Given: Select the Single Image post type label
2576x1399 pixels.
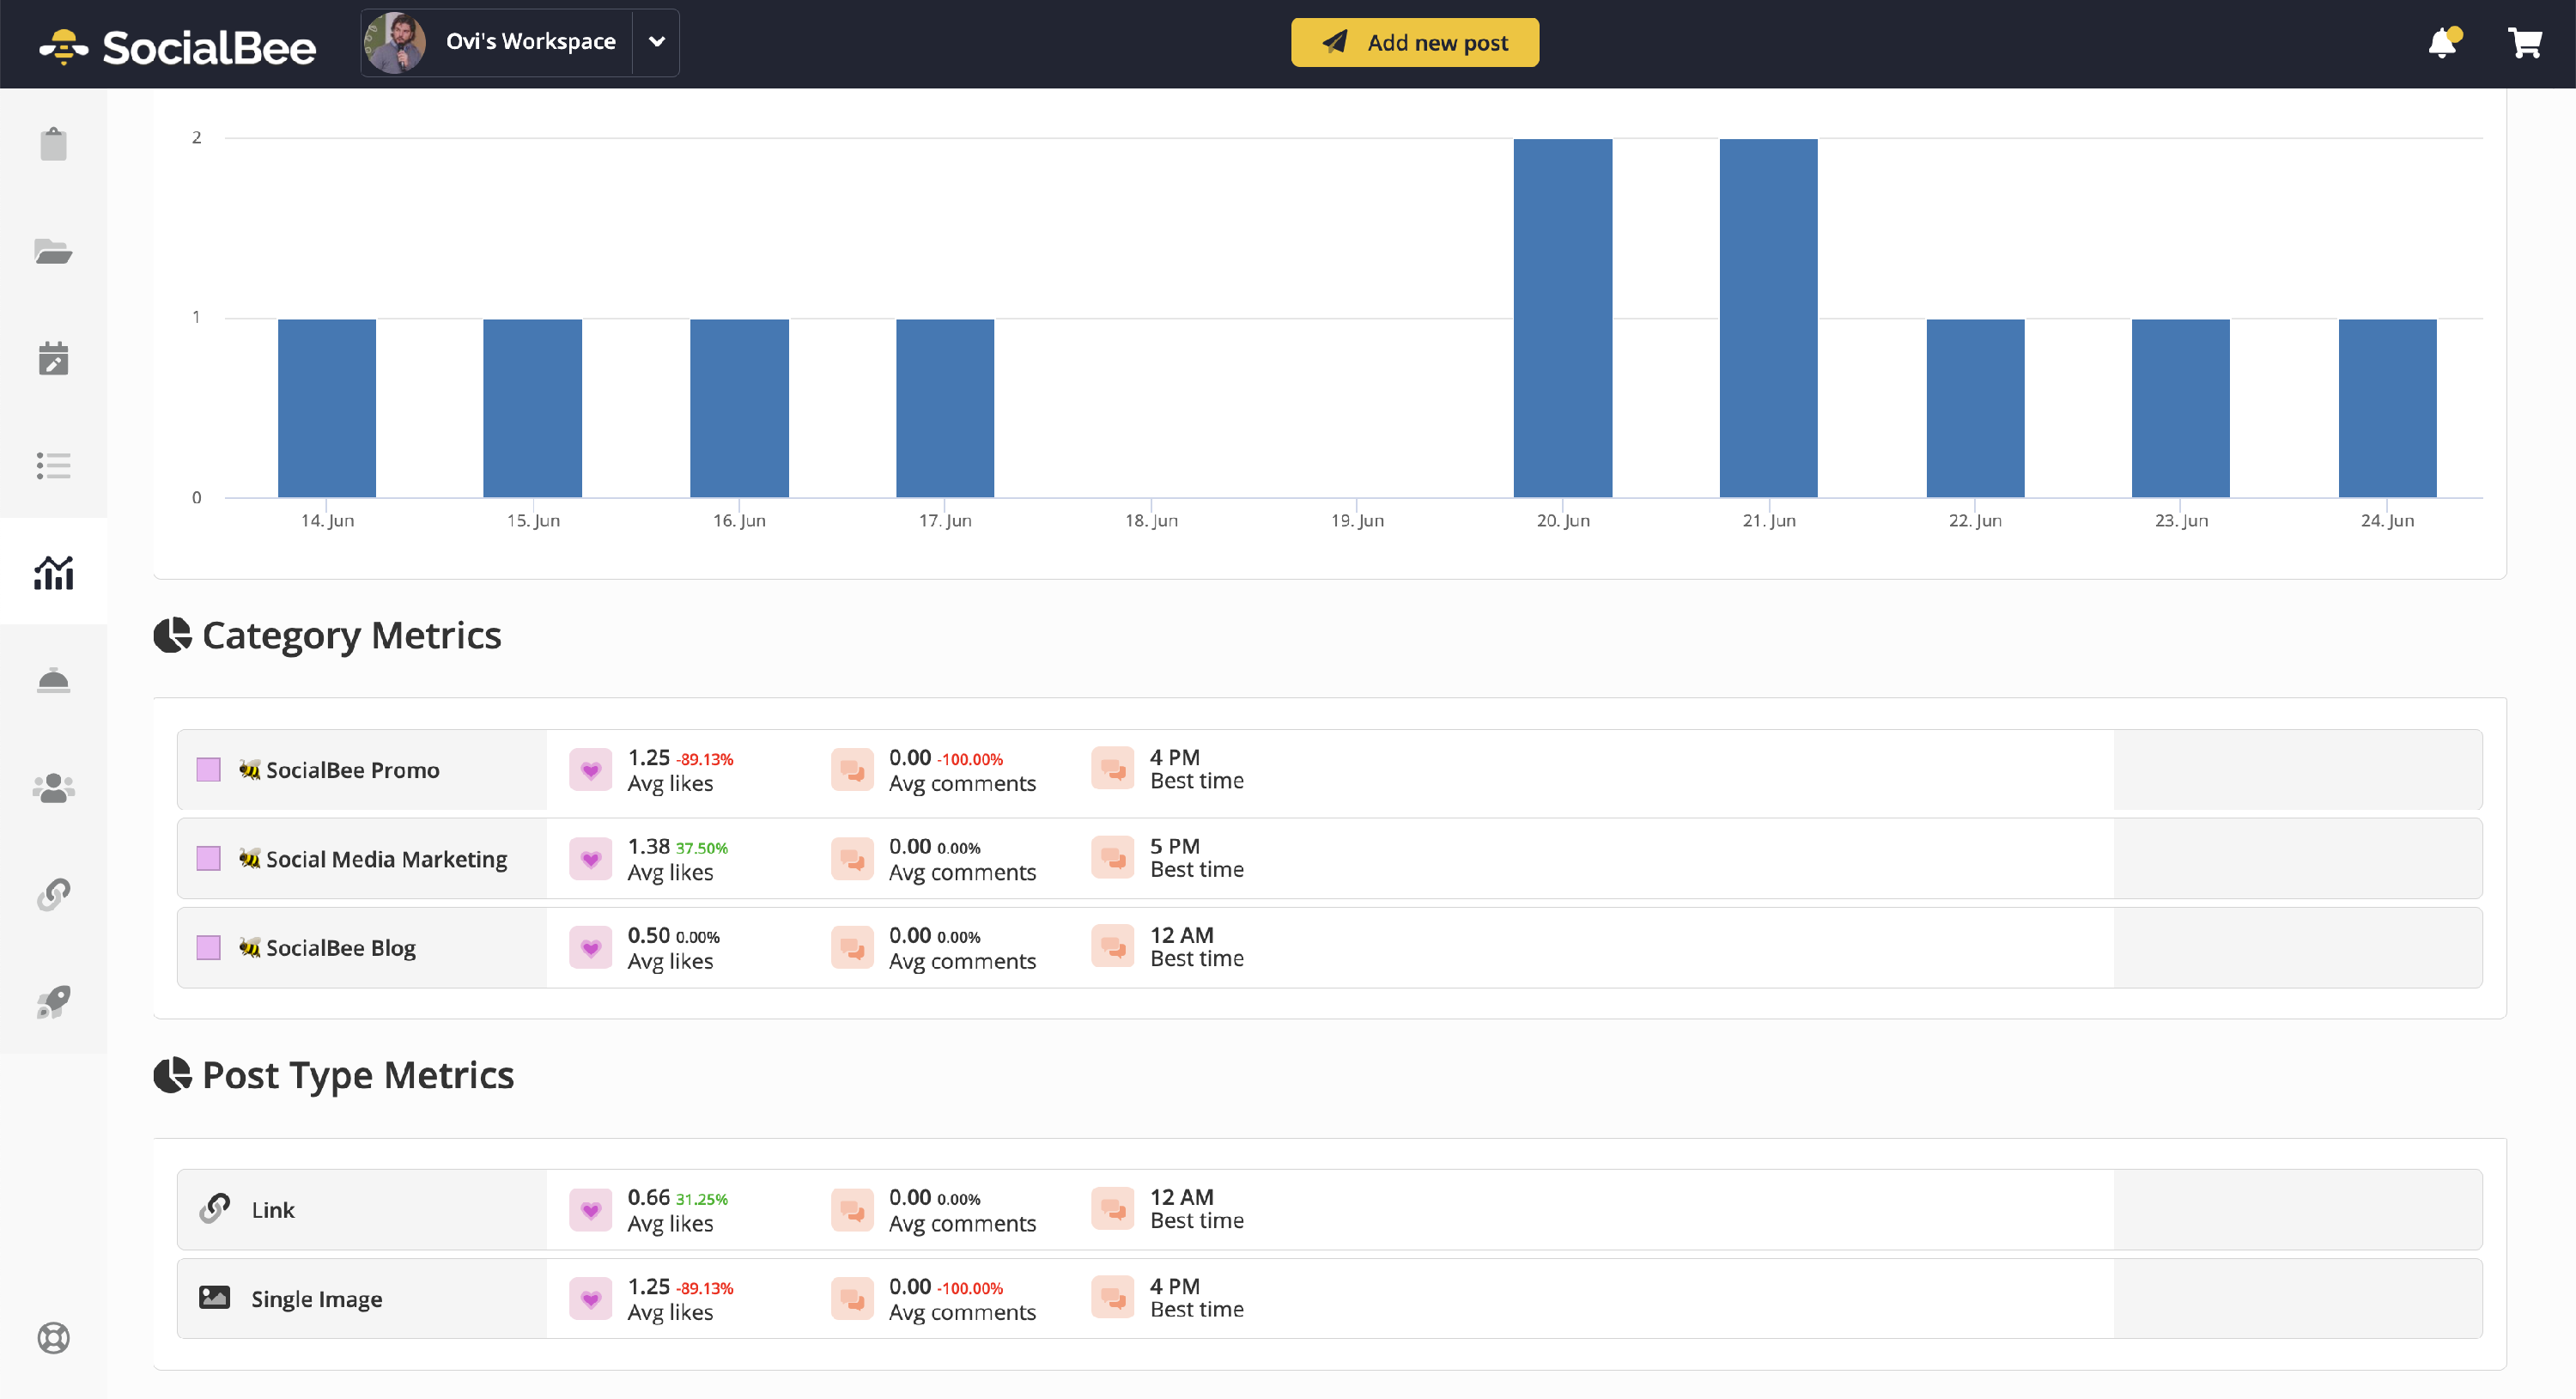Looking at the screenshot, I should tap(316, 1299).
